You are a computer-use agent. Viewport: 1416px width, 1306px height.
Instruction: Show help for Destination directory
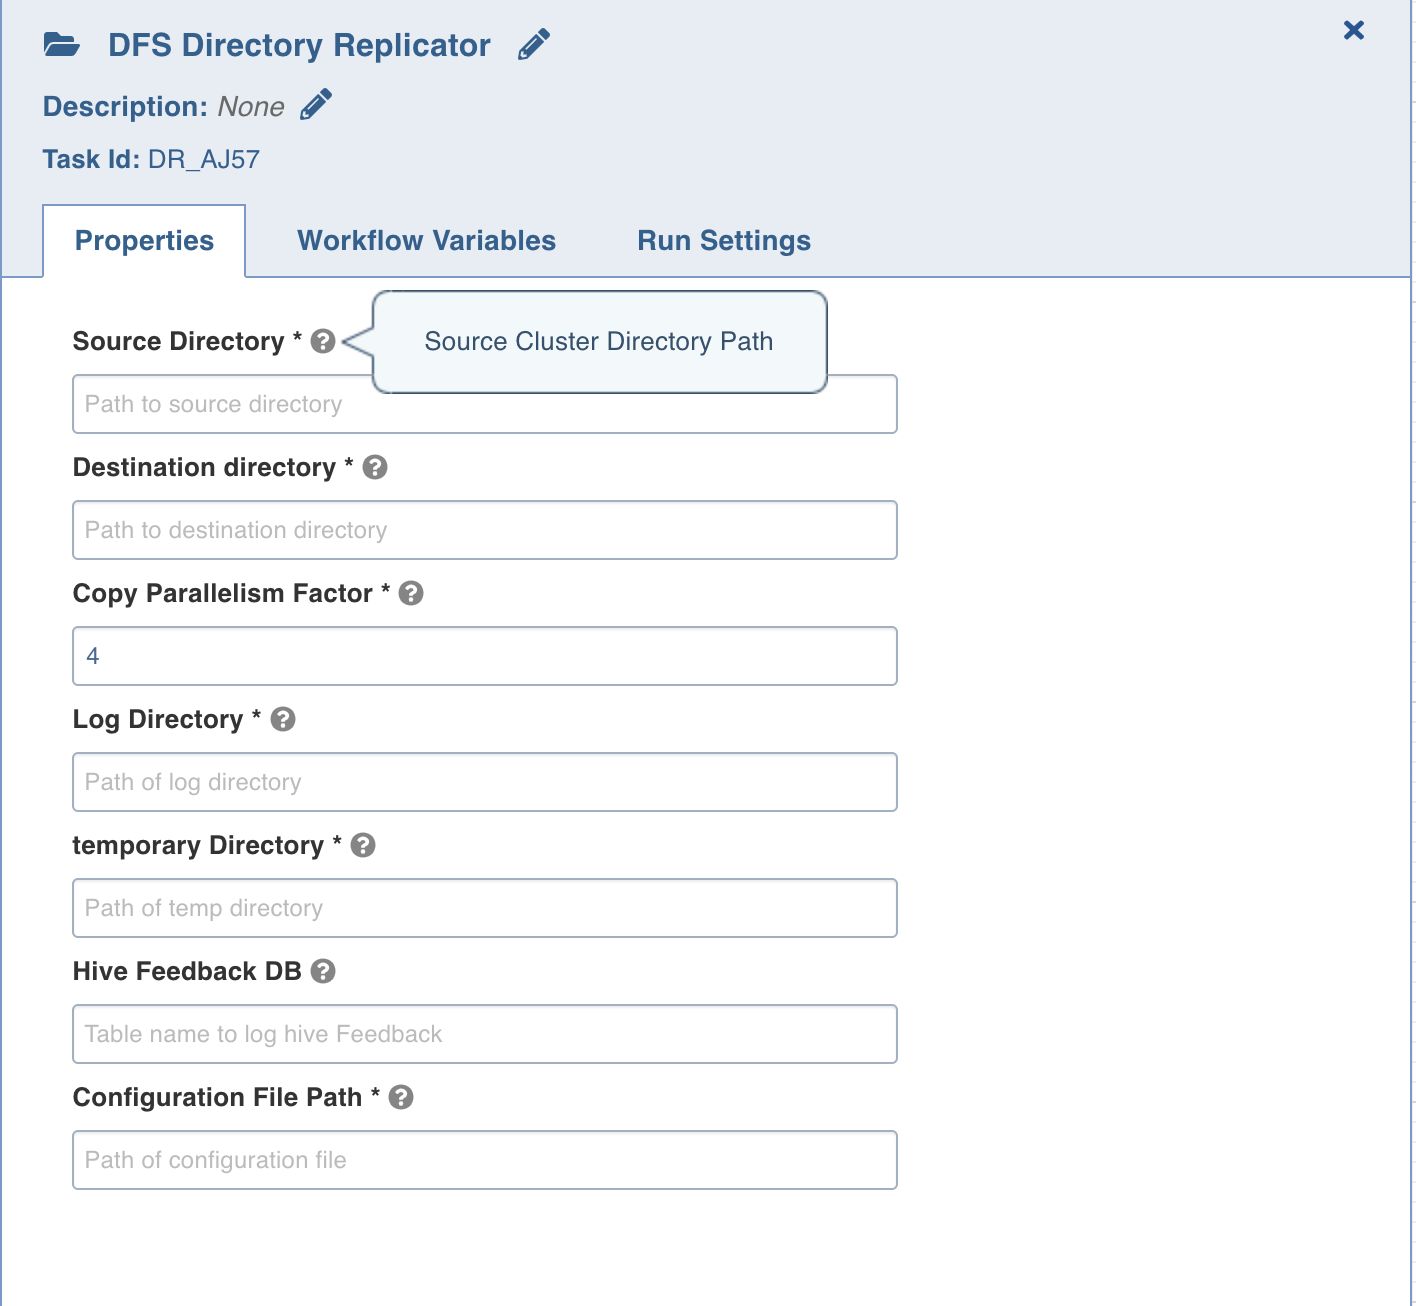coord(375,468)
